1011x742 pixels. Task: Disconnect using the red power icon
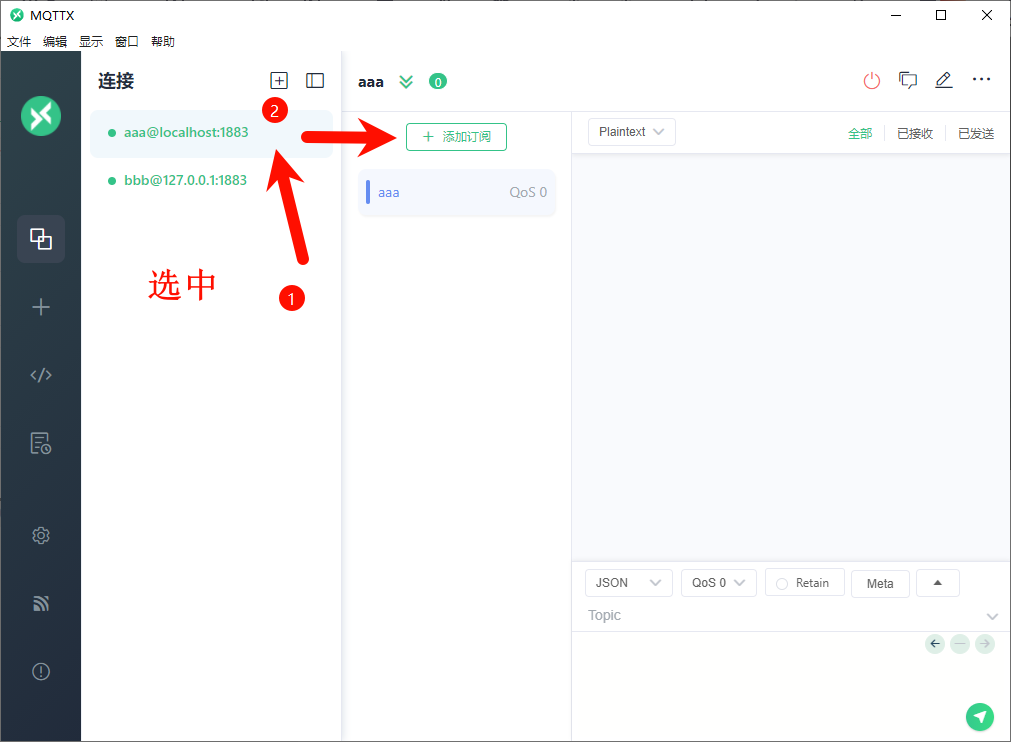pyautogui.click(x=872, y=81)
